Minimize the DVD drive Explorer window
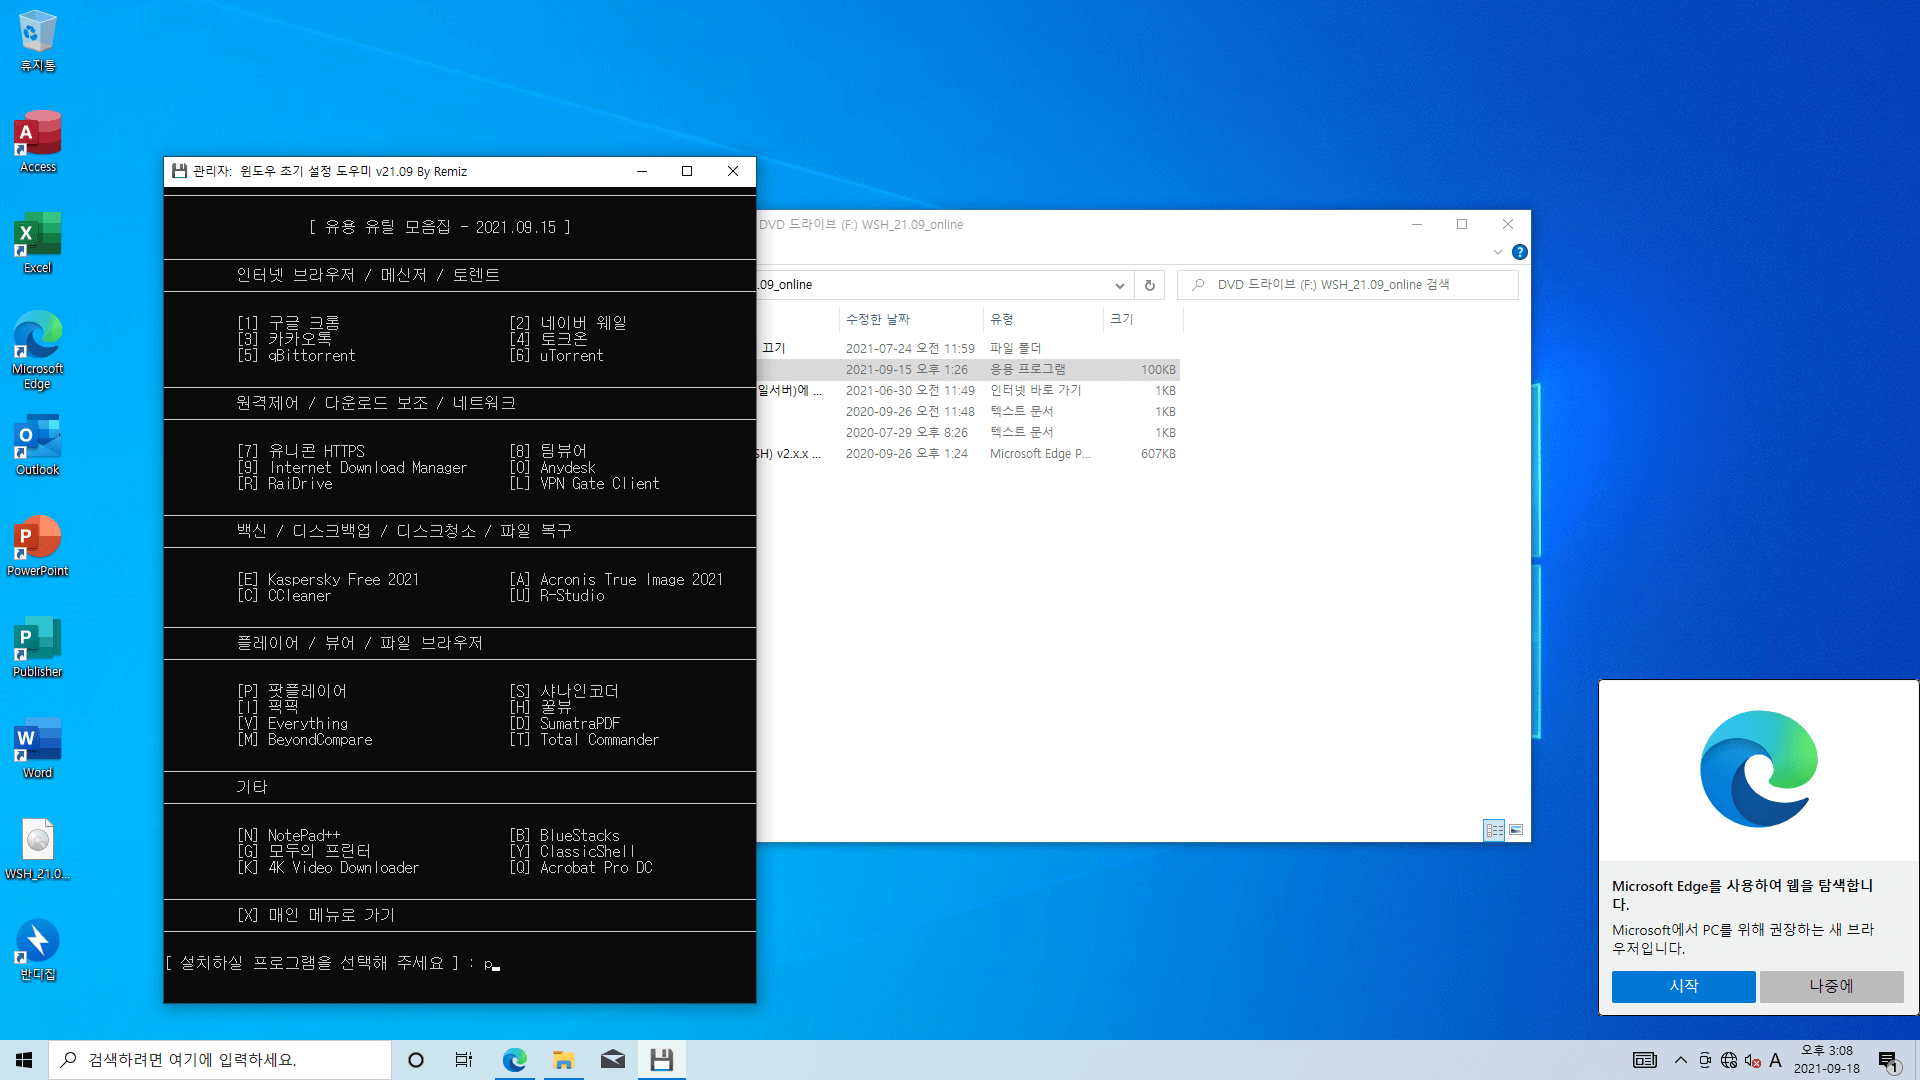 [x=1417, y=225]
